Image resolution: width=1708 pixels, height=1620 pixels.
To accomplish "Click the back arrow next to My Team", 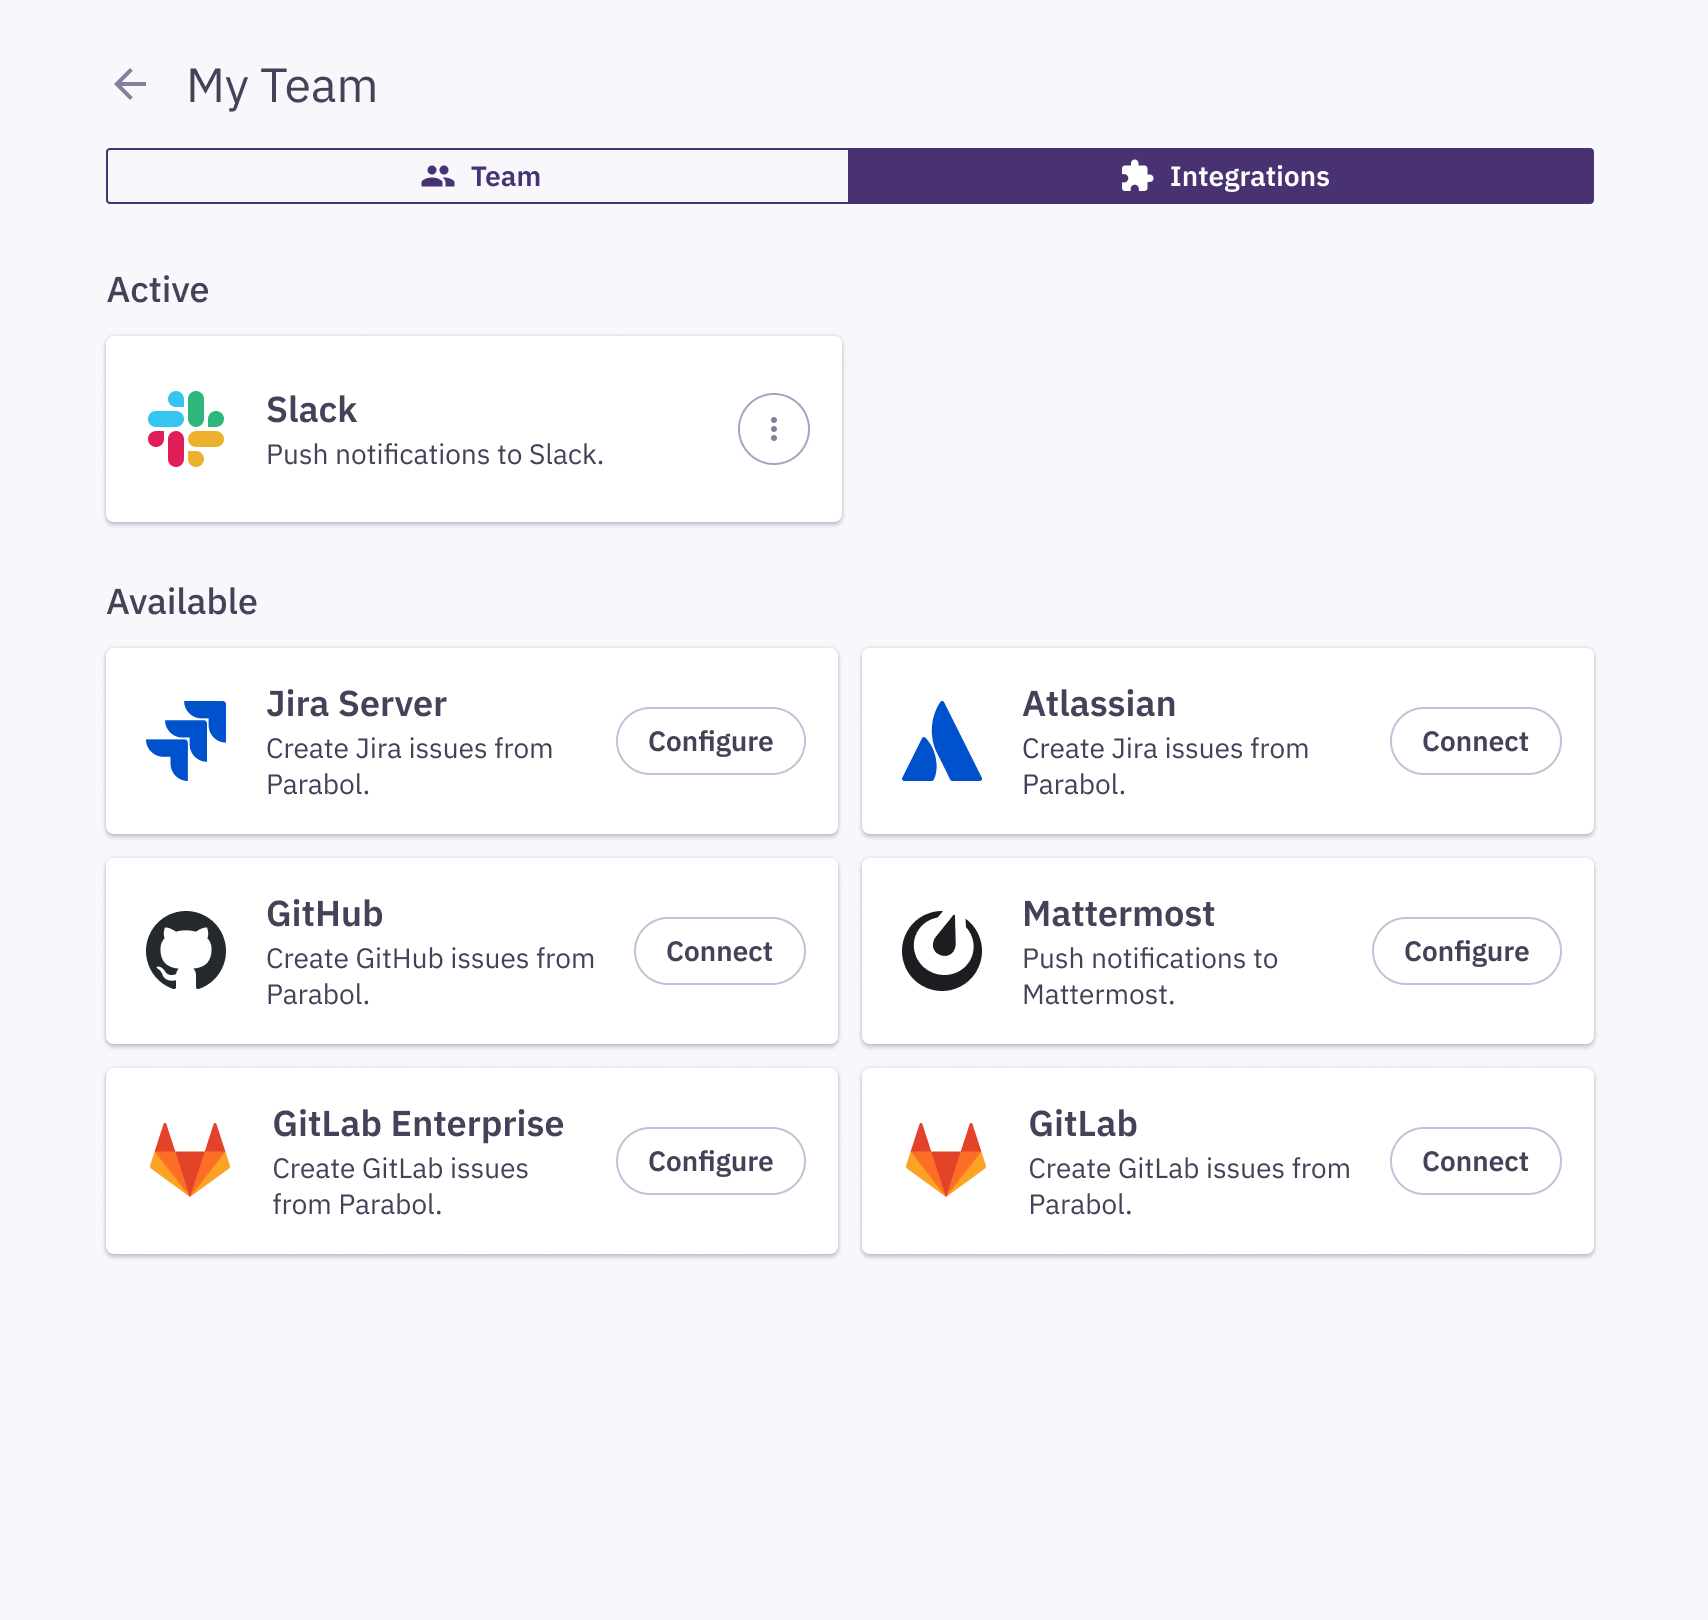I will point(130,85).
